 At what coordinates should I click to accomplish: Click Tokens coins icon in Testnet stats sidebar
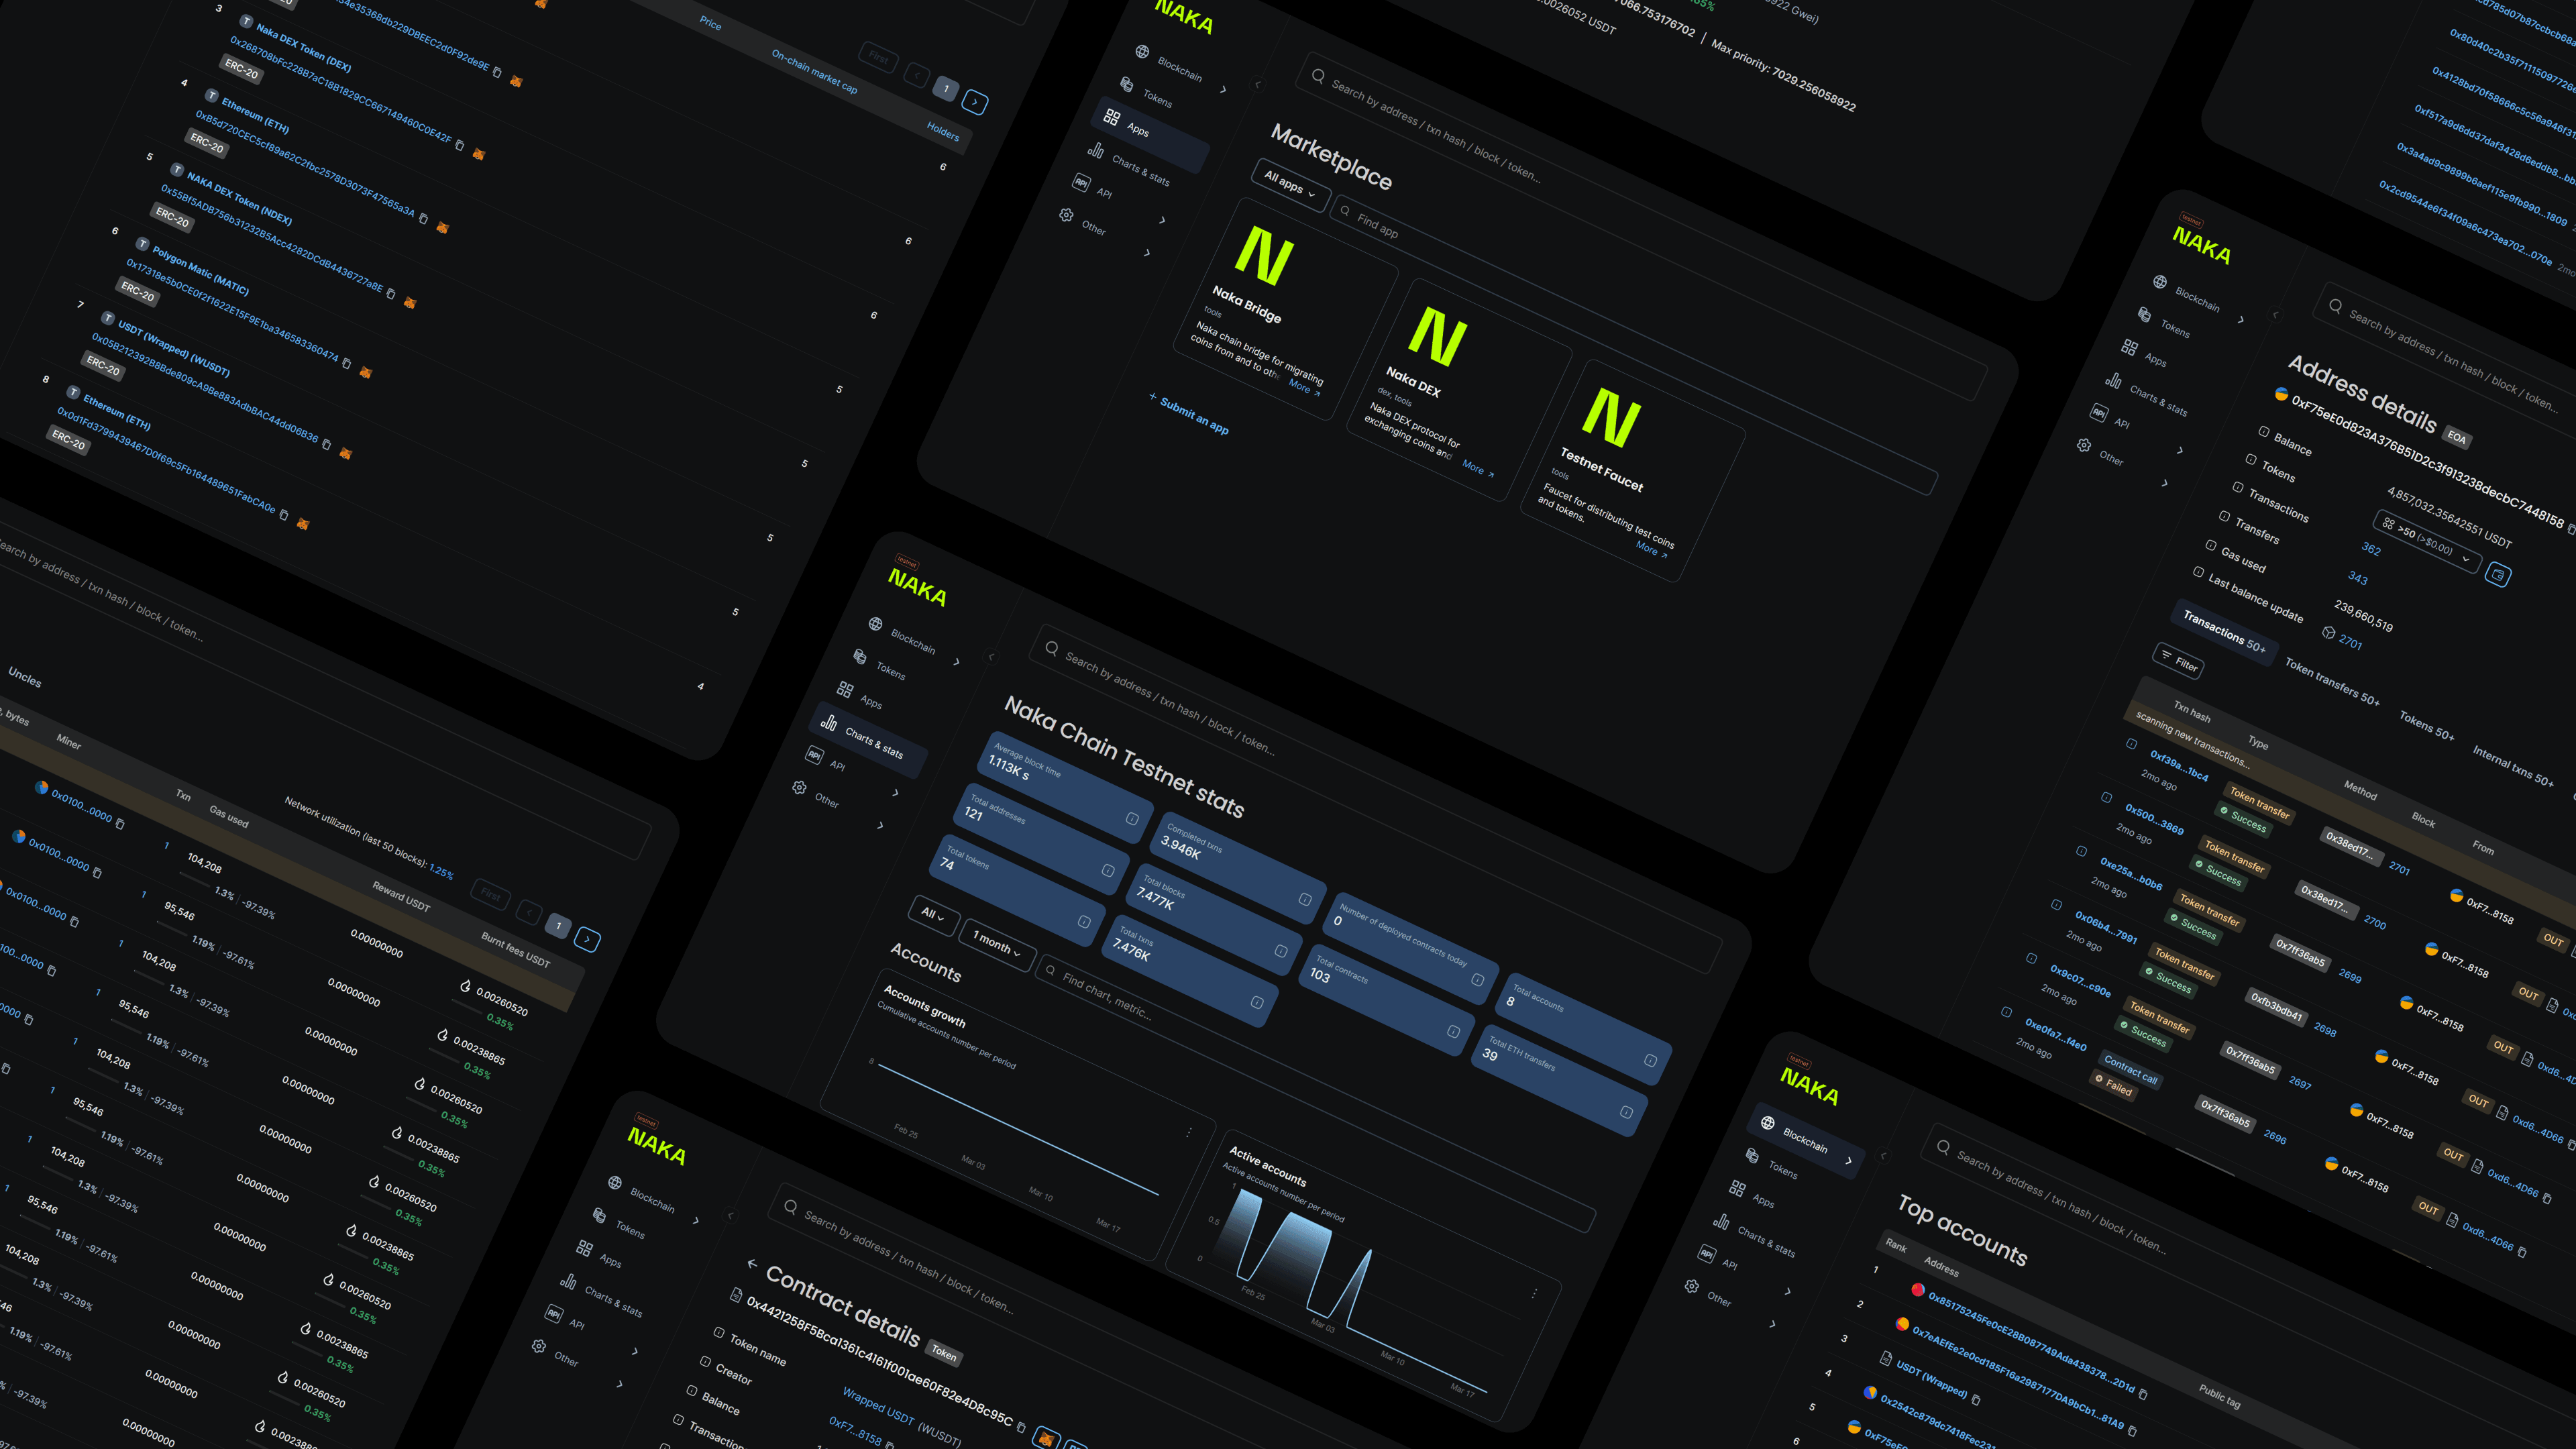point(860,656)
